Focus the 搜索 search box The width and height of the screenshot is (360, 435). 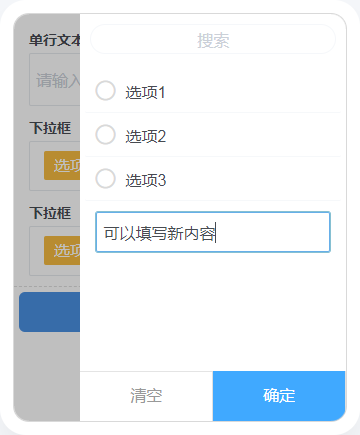click(x=213, y=39)
